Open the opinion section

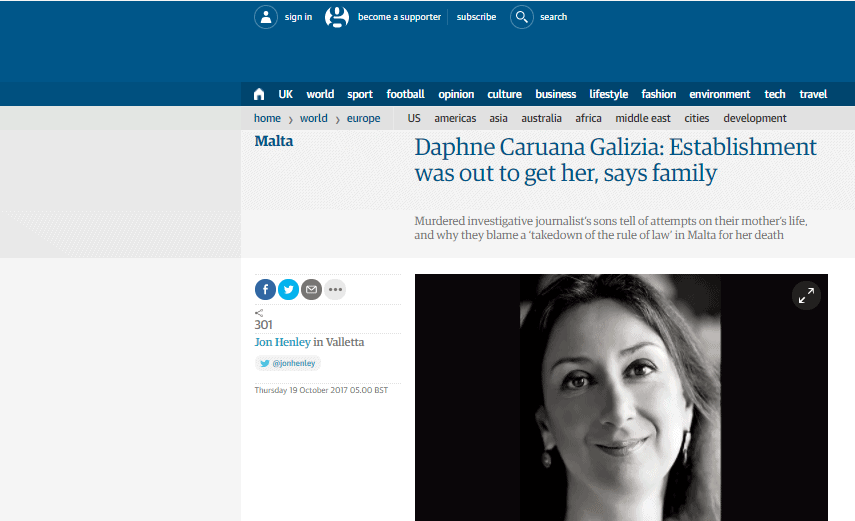click(456, 94)
